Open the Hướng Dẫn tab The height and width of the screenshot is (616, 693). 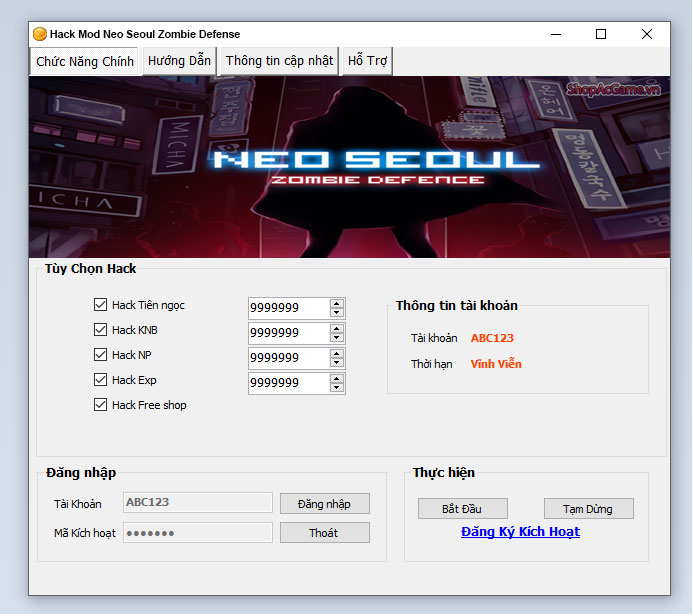click(179, 61)
